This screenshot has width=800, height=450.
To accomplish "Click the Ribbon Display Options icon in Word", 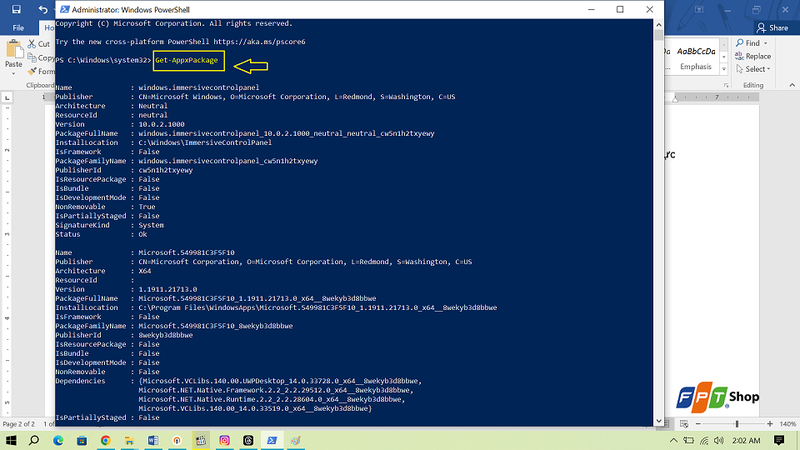I will 699,9.
